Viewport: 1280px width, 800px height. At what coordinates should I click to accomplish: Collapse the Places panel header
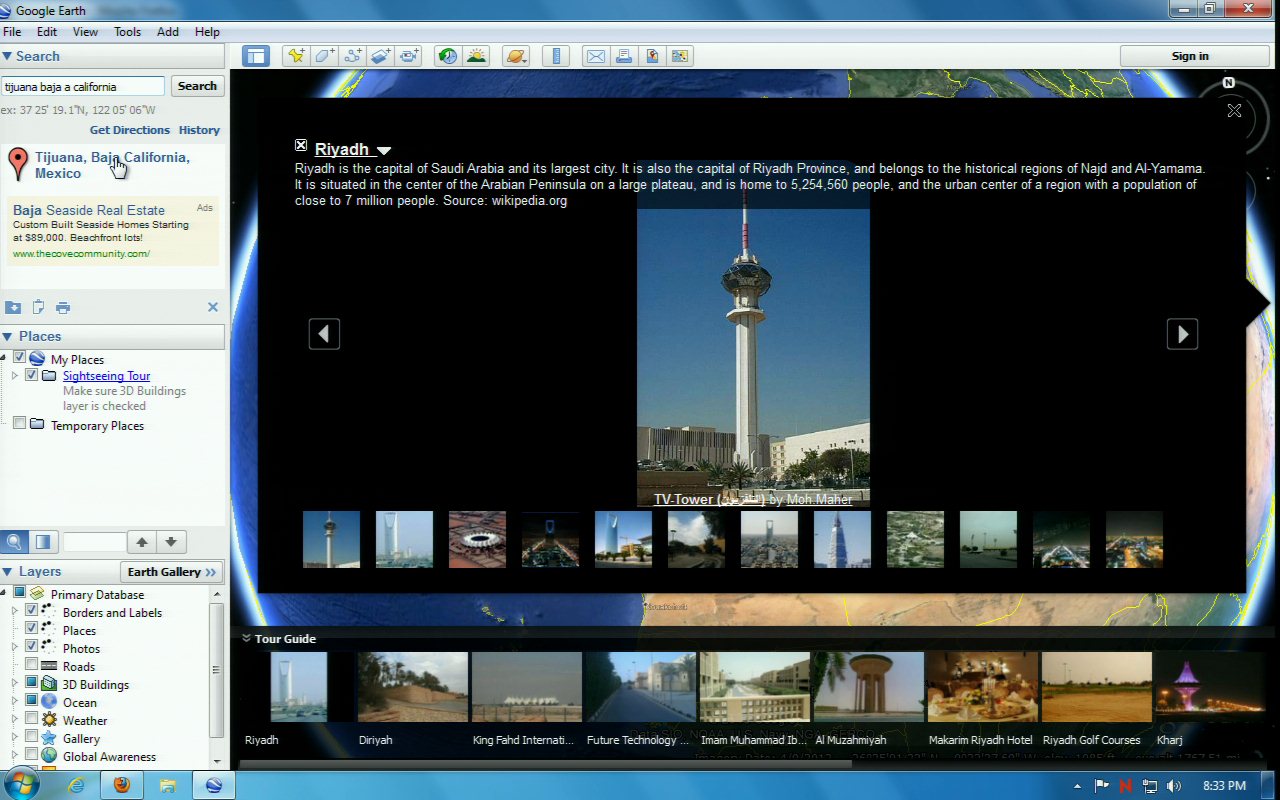(x=8, y=337)
